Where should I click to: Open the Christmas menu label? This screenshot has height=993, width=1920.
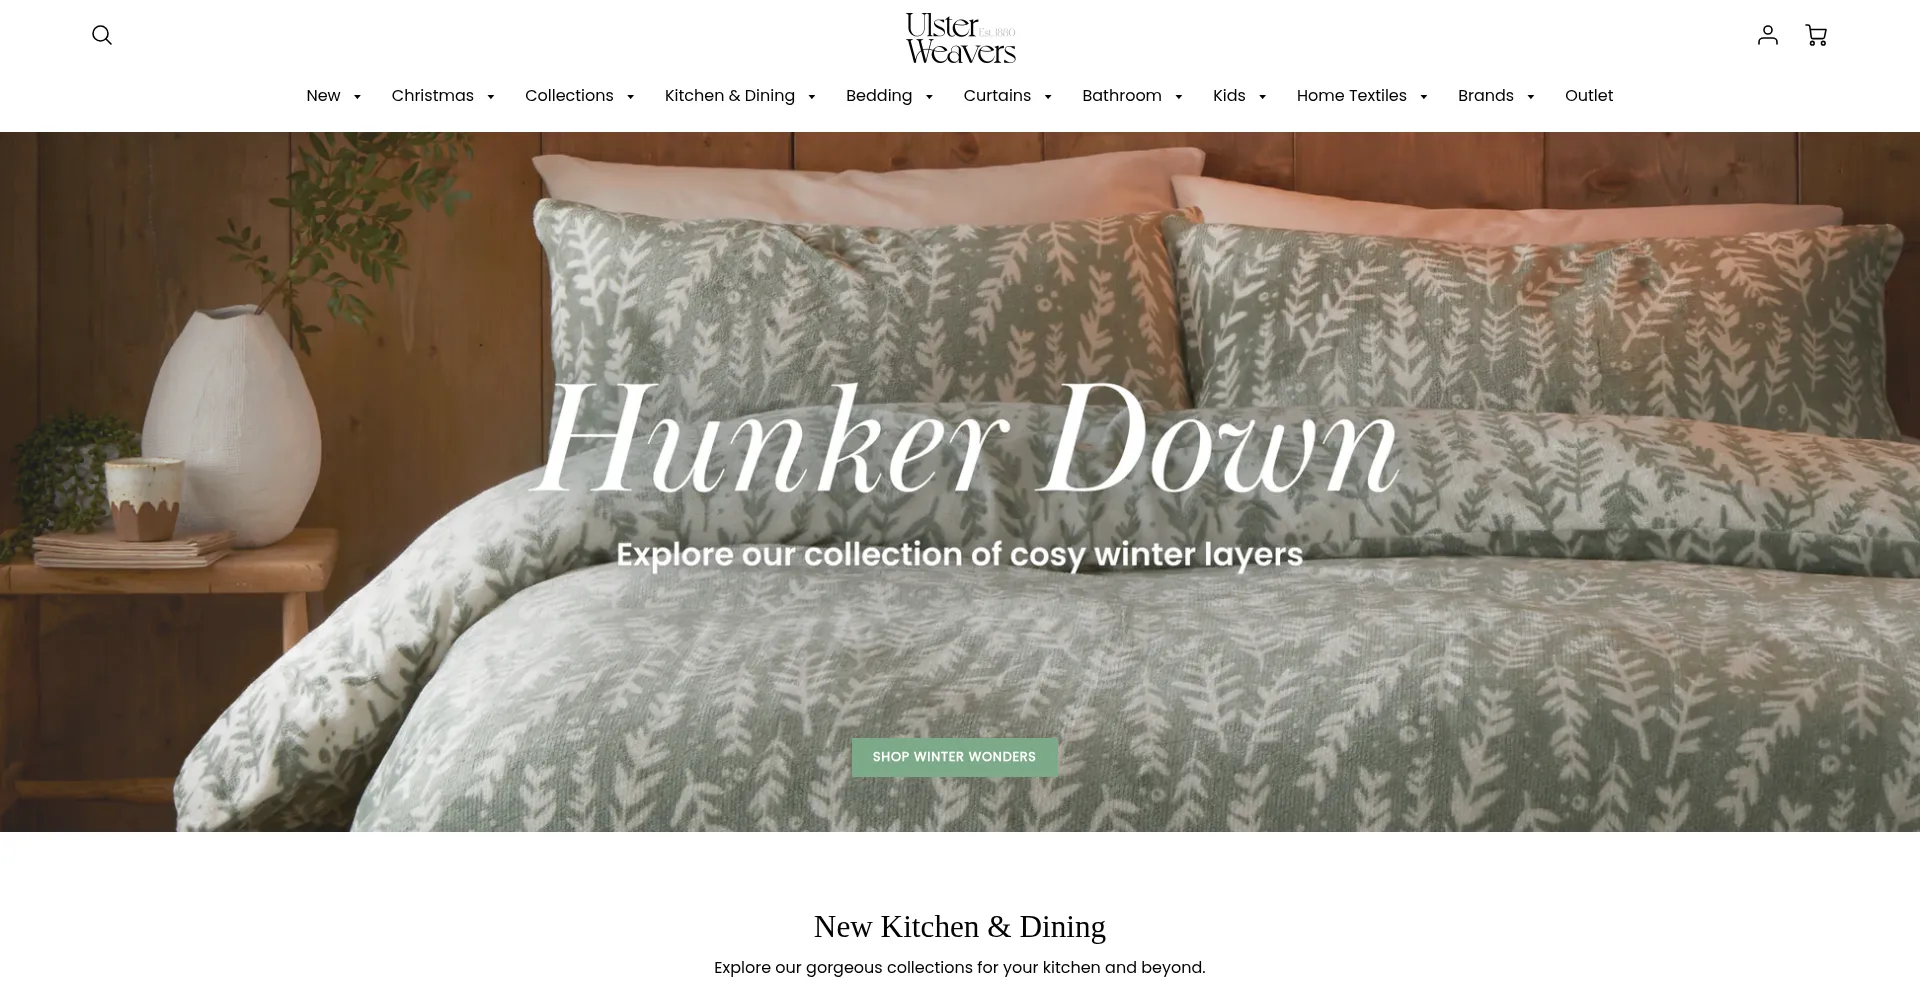pyautogui.click(x=433, y=96)
